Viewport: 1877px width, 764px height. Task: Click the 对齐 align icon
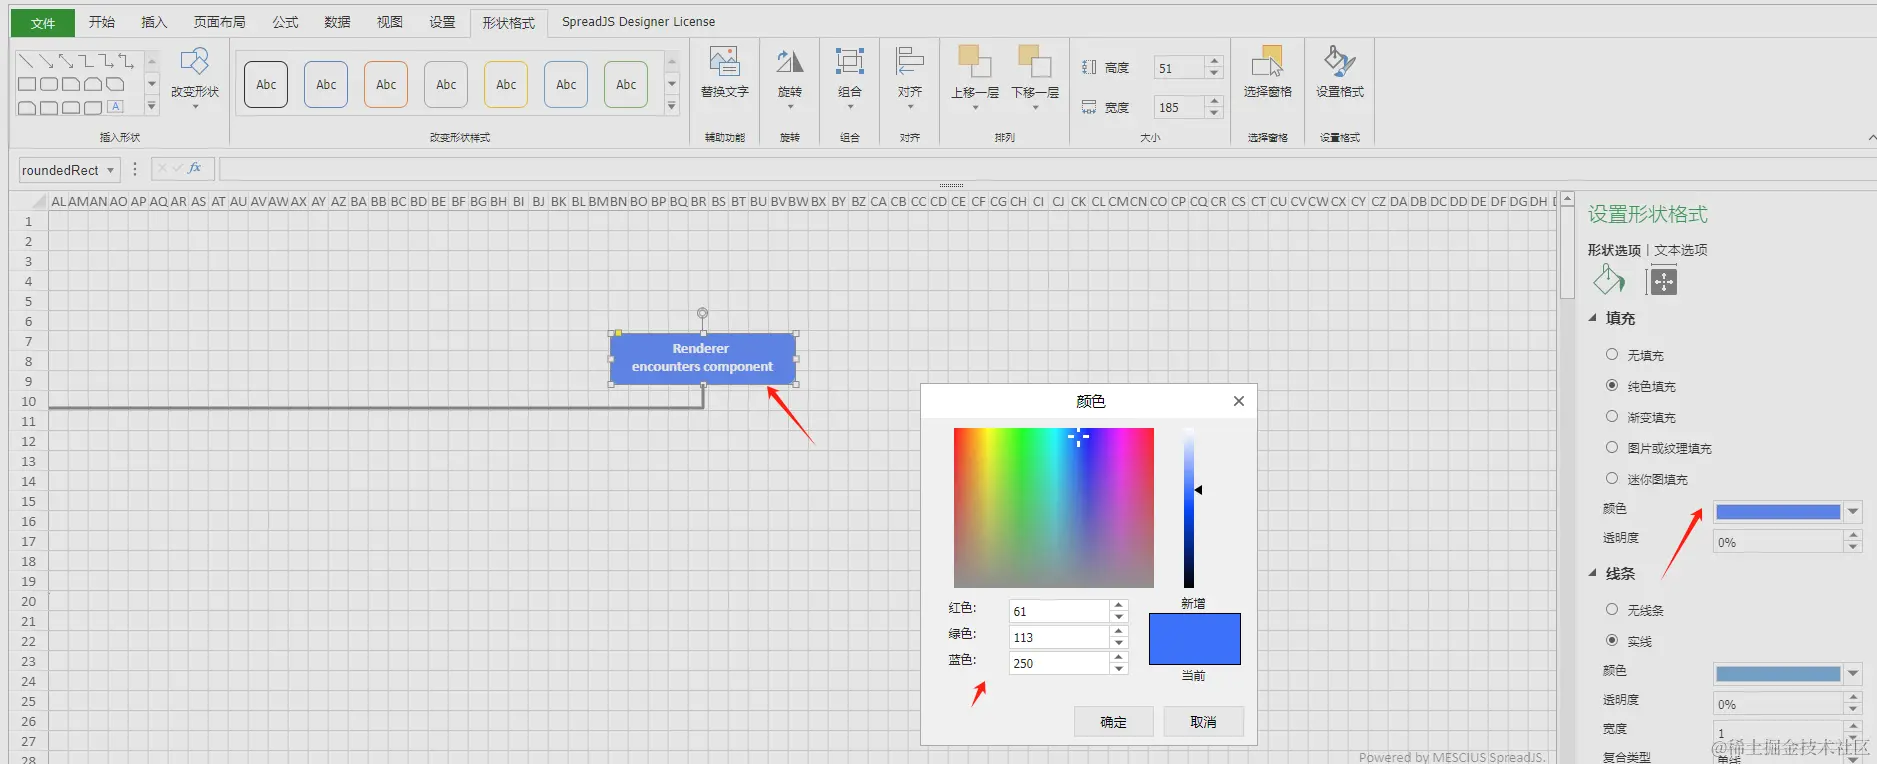coord(910,62)
